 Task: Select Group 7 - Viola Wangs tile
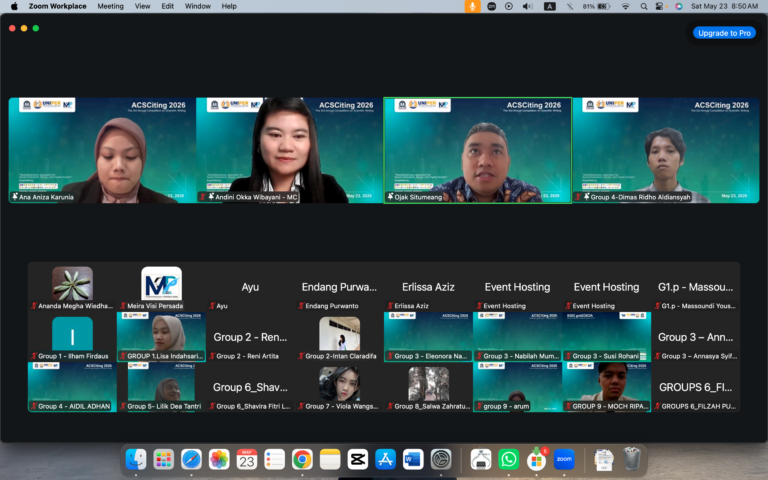coord(339,387)
